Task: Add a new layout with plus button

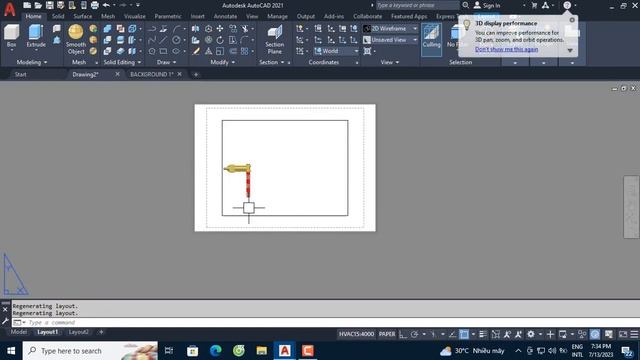Action: coord(101,332)
